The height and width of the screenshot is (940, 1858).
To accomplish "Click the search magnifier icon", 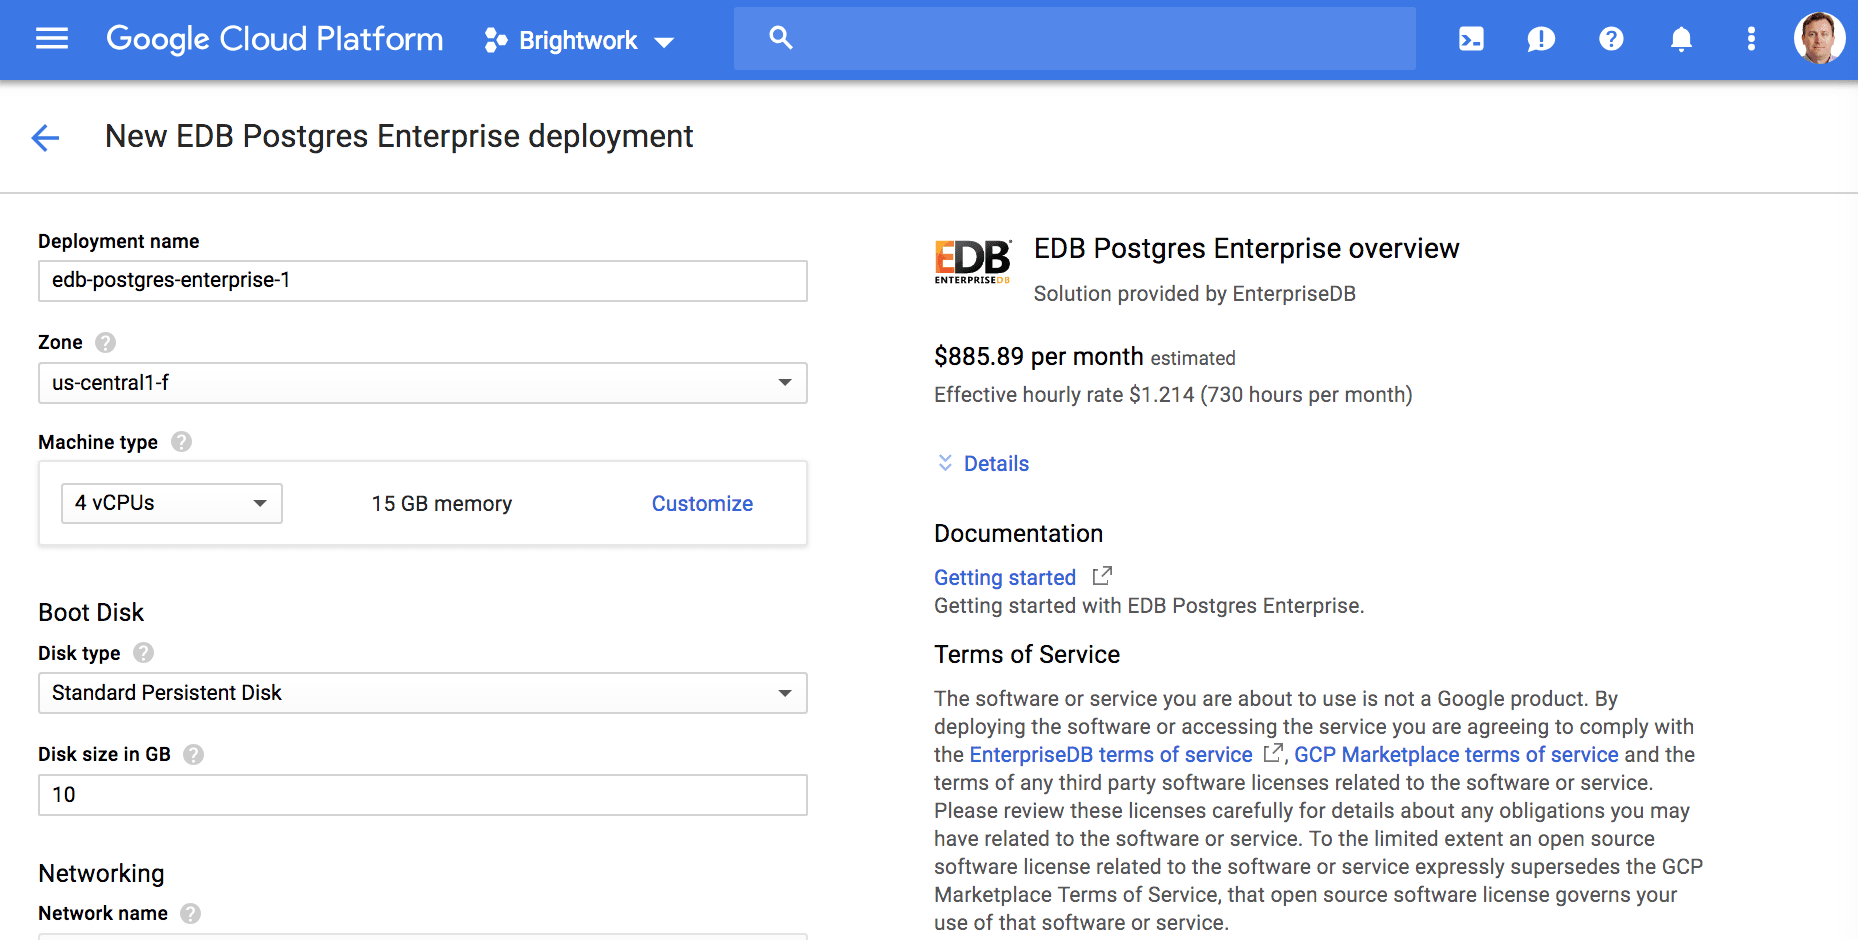I will 781,38.
